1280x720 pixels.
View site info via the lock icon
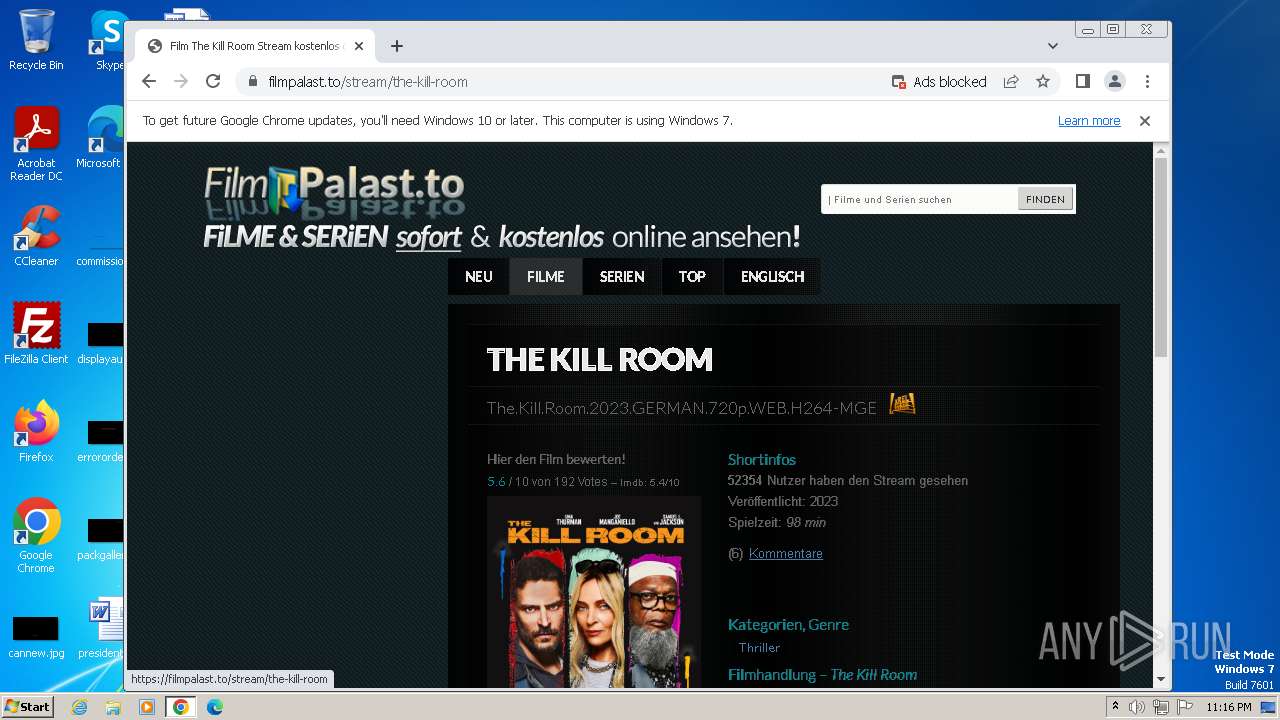(253, 82)
